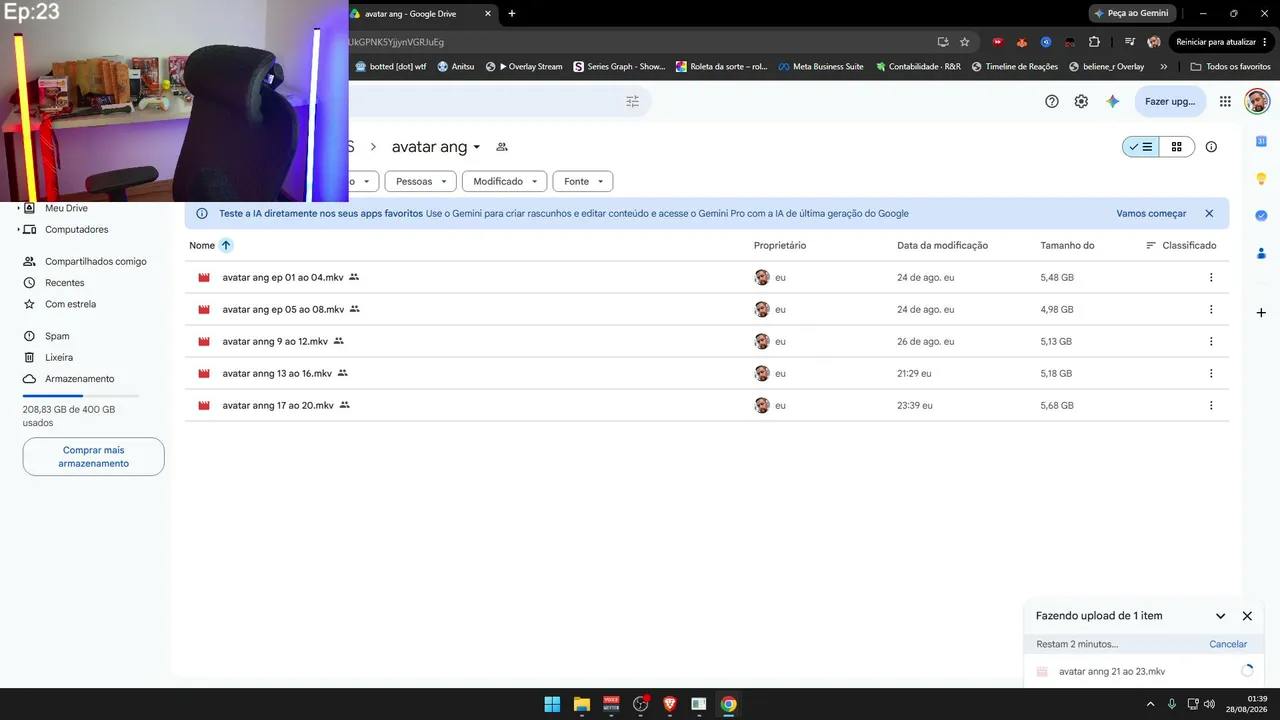Open the Google account avatar menu
The image size is (1280, 720).
pyautogui.click(x=1257, y=101)
